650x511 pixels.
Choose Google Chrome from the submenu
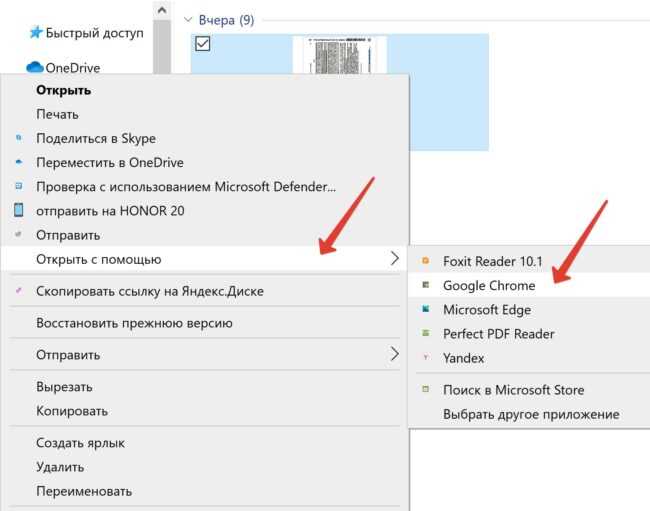(489, 286)
